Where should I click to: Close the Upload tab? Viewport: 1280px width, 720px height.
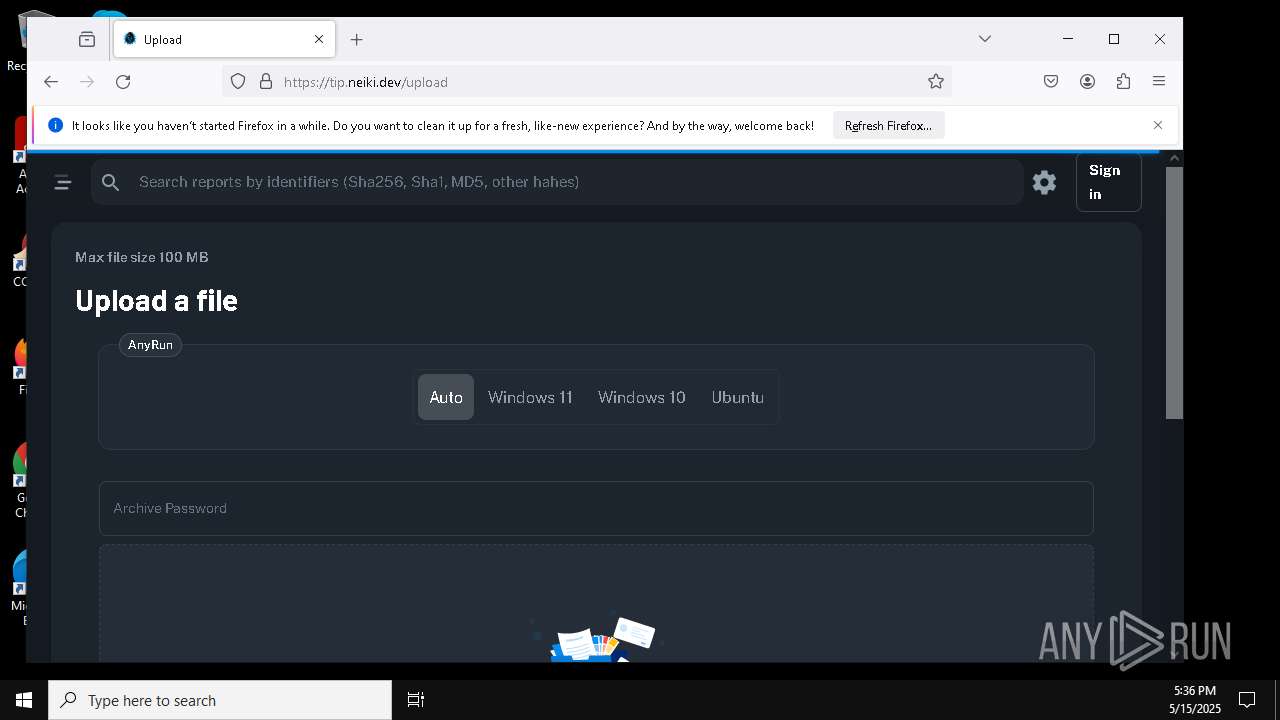point(319,39)
